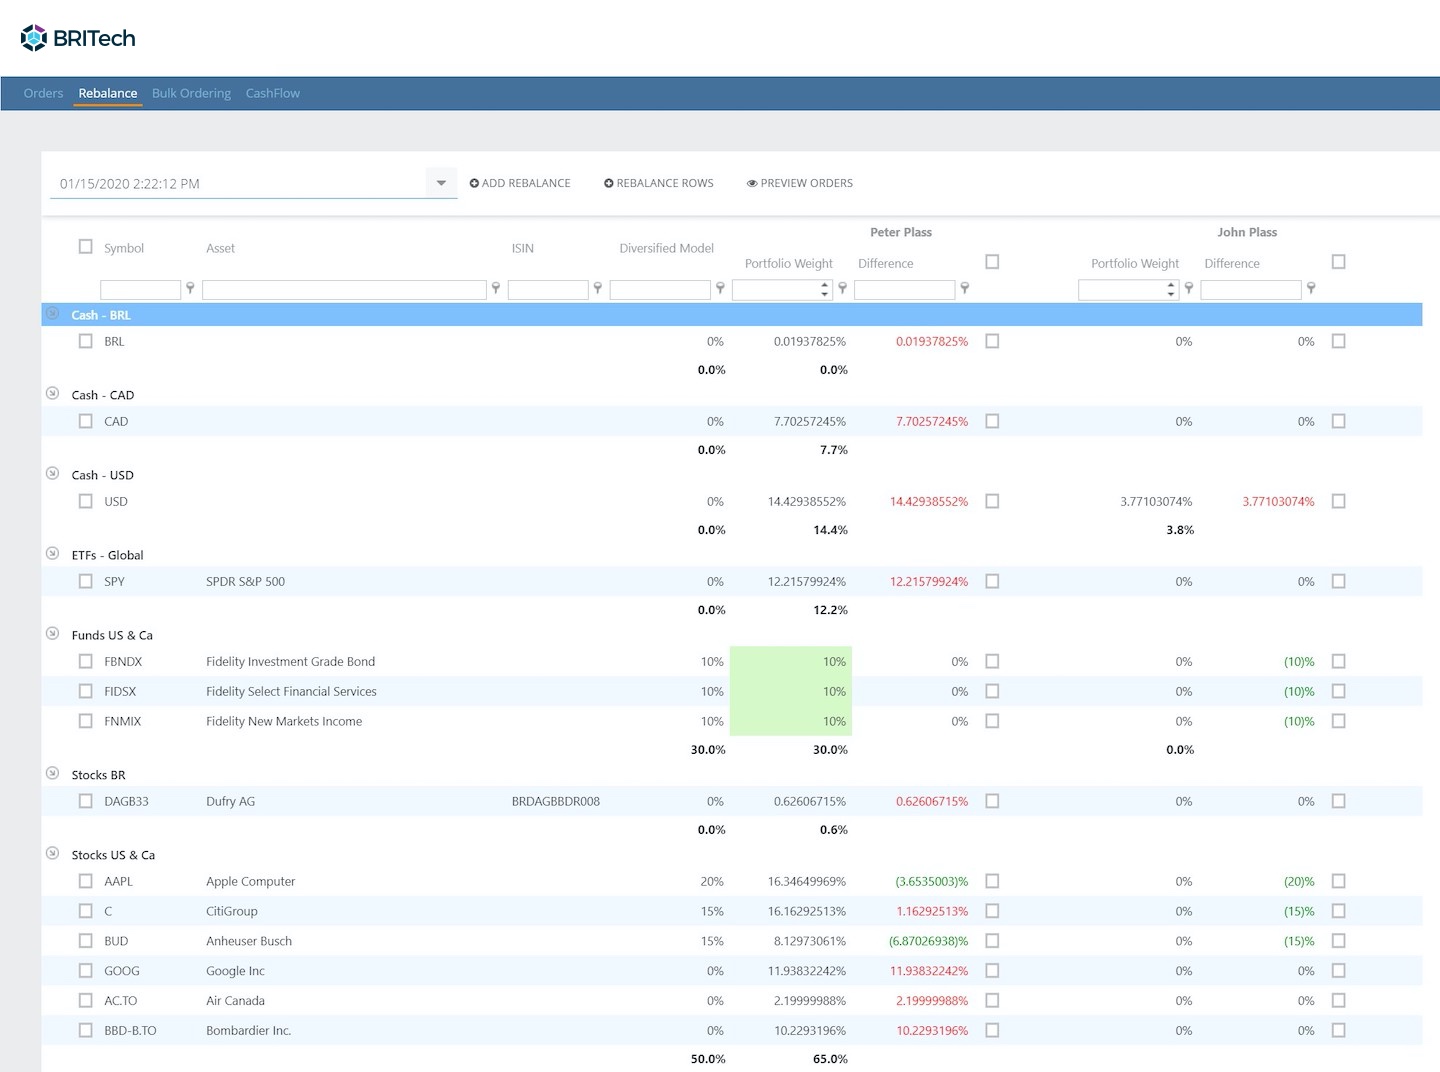
Task: Click Peter Plass Portfolio Weight filter spinner
Action: [824, 289]
